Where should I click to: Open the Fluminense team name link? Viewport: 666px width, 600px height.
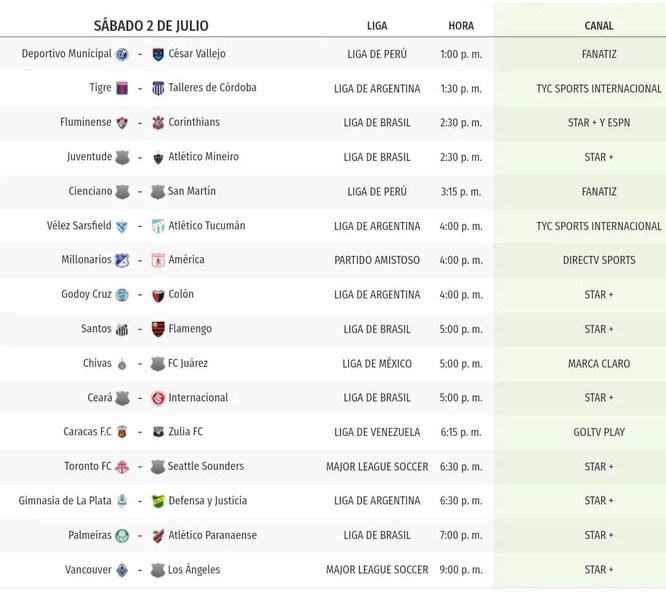pos(85,122)
